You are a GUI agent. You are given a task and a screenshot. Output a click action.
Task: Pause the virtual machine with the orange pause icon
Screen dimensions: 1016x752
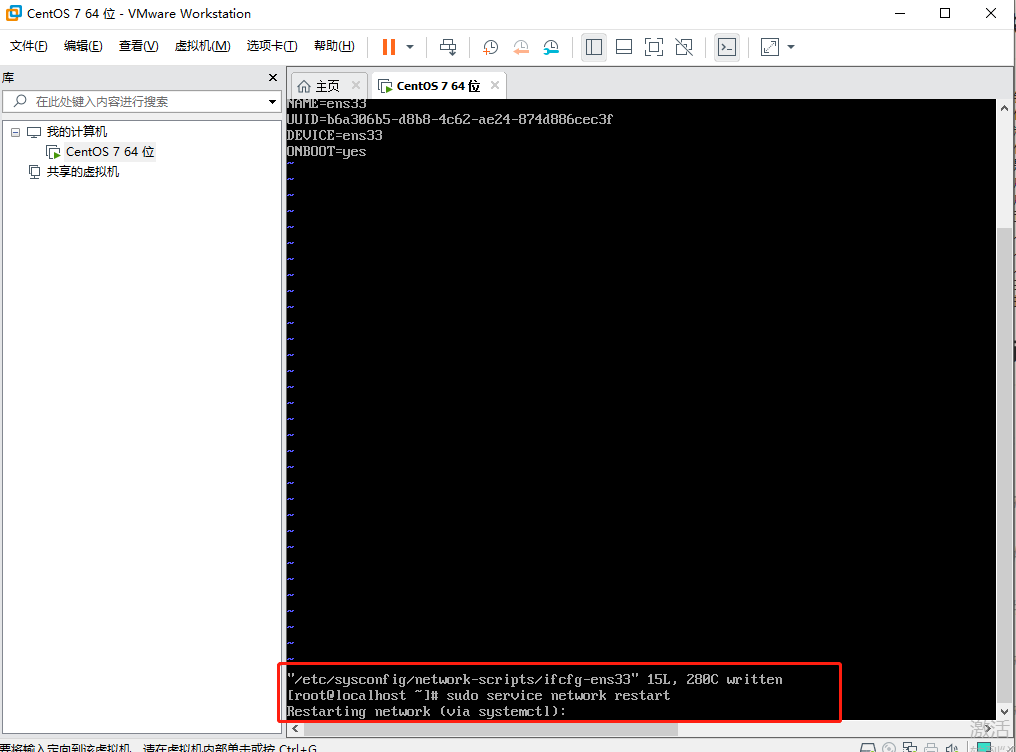click(389, 47)
